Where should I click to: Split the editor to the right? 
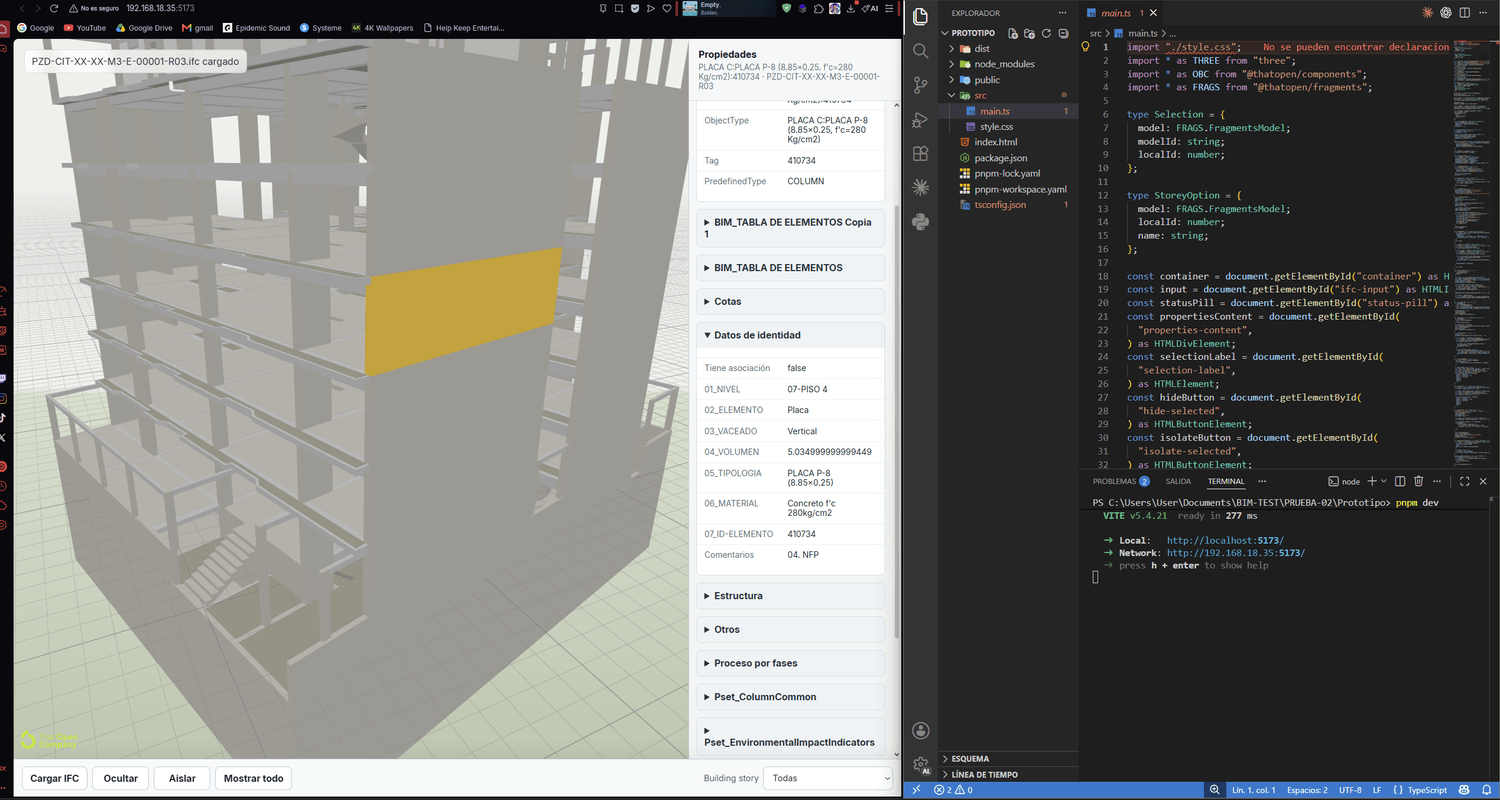(x=1465, y=13)
